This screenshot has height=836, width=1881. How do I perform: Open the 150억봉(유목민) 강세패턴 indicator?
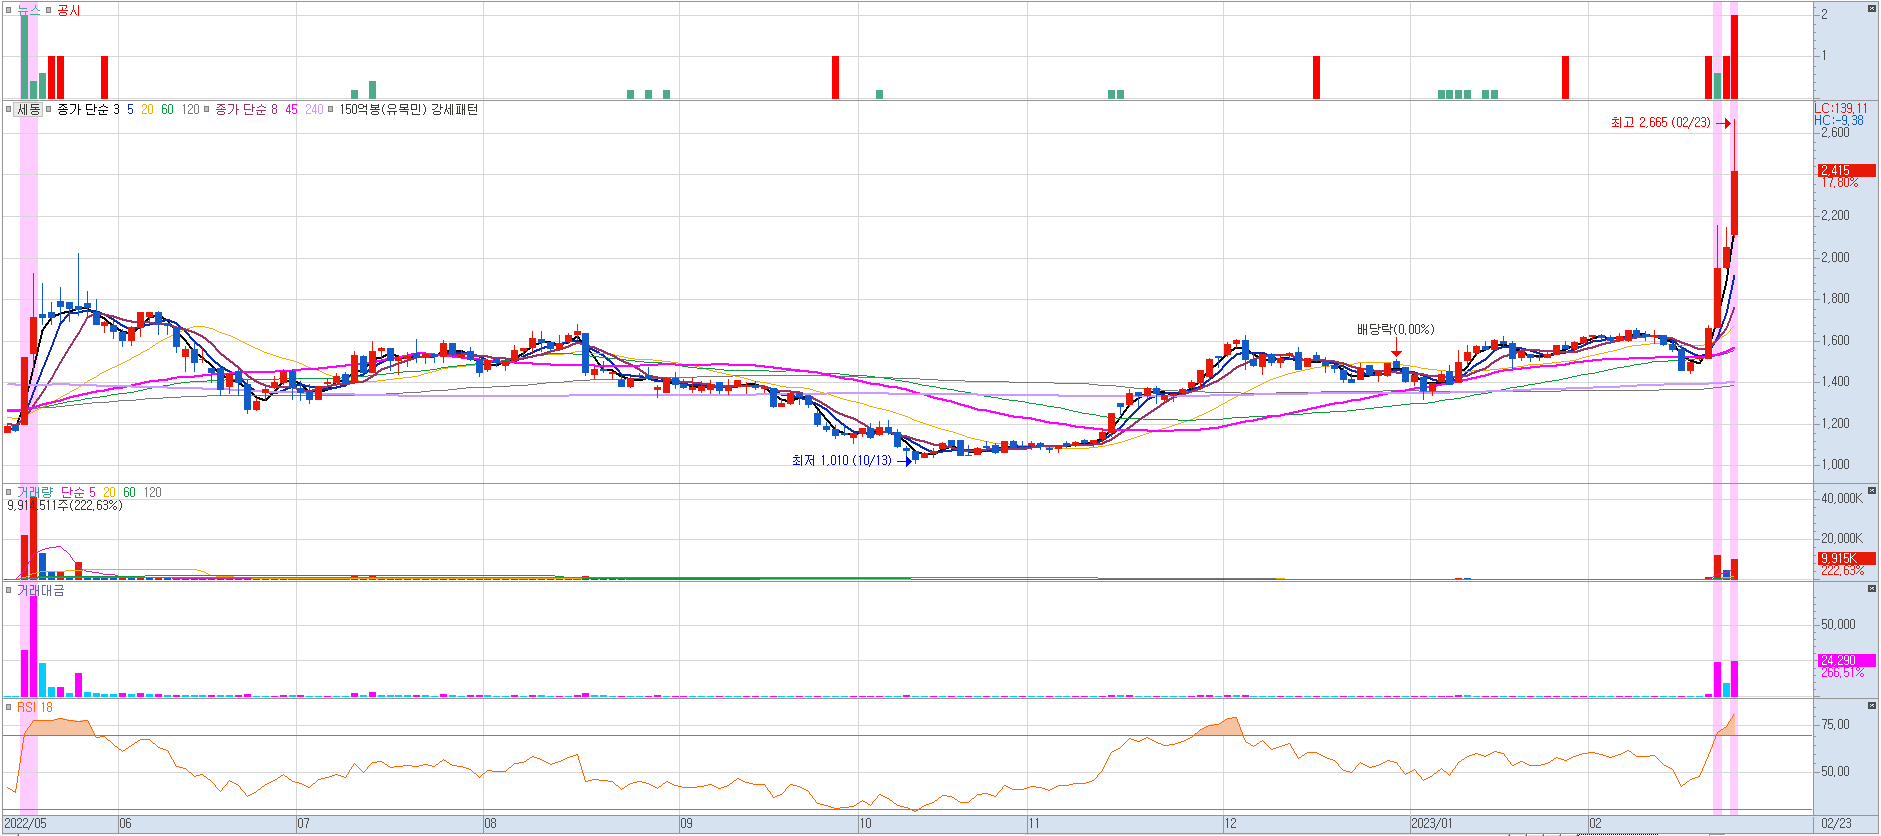(x=409, y=109)
